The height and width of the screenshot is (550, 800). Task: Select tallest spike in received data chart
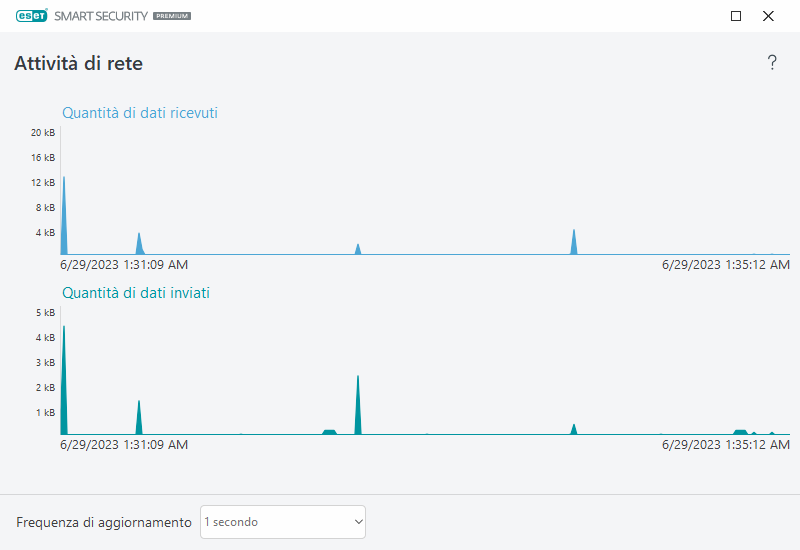(64, 215)
